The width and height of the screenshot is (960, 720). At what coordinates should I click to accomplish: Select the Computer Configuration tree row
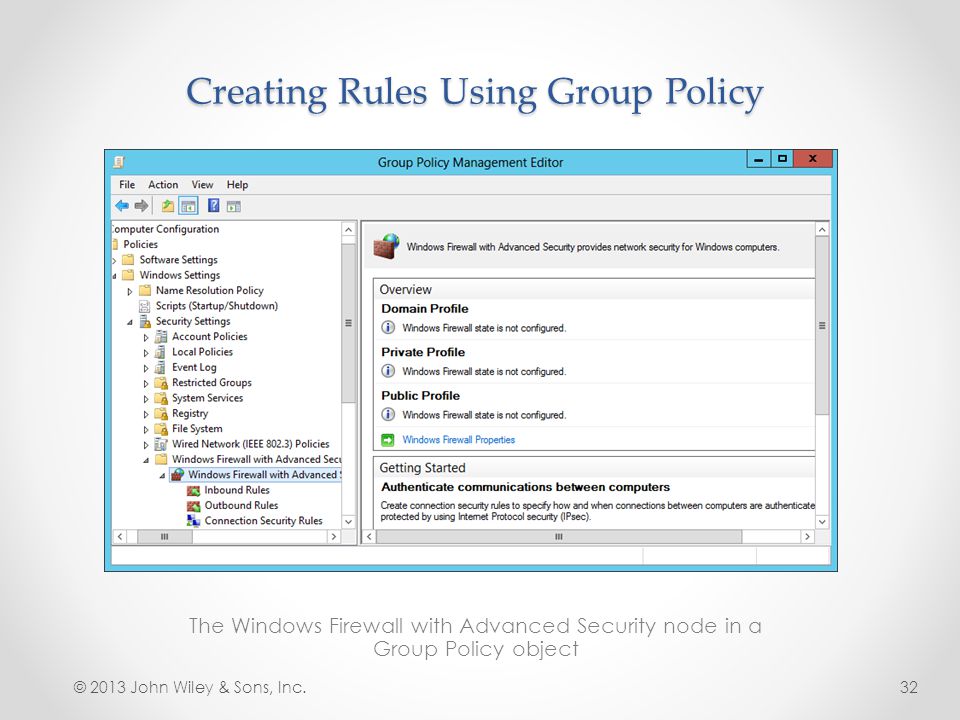165,229
